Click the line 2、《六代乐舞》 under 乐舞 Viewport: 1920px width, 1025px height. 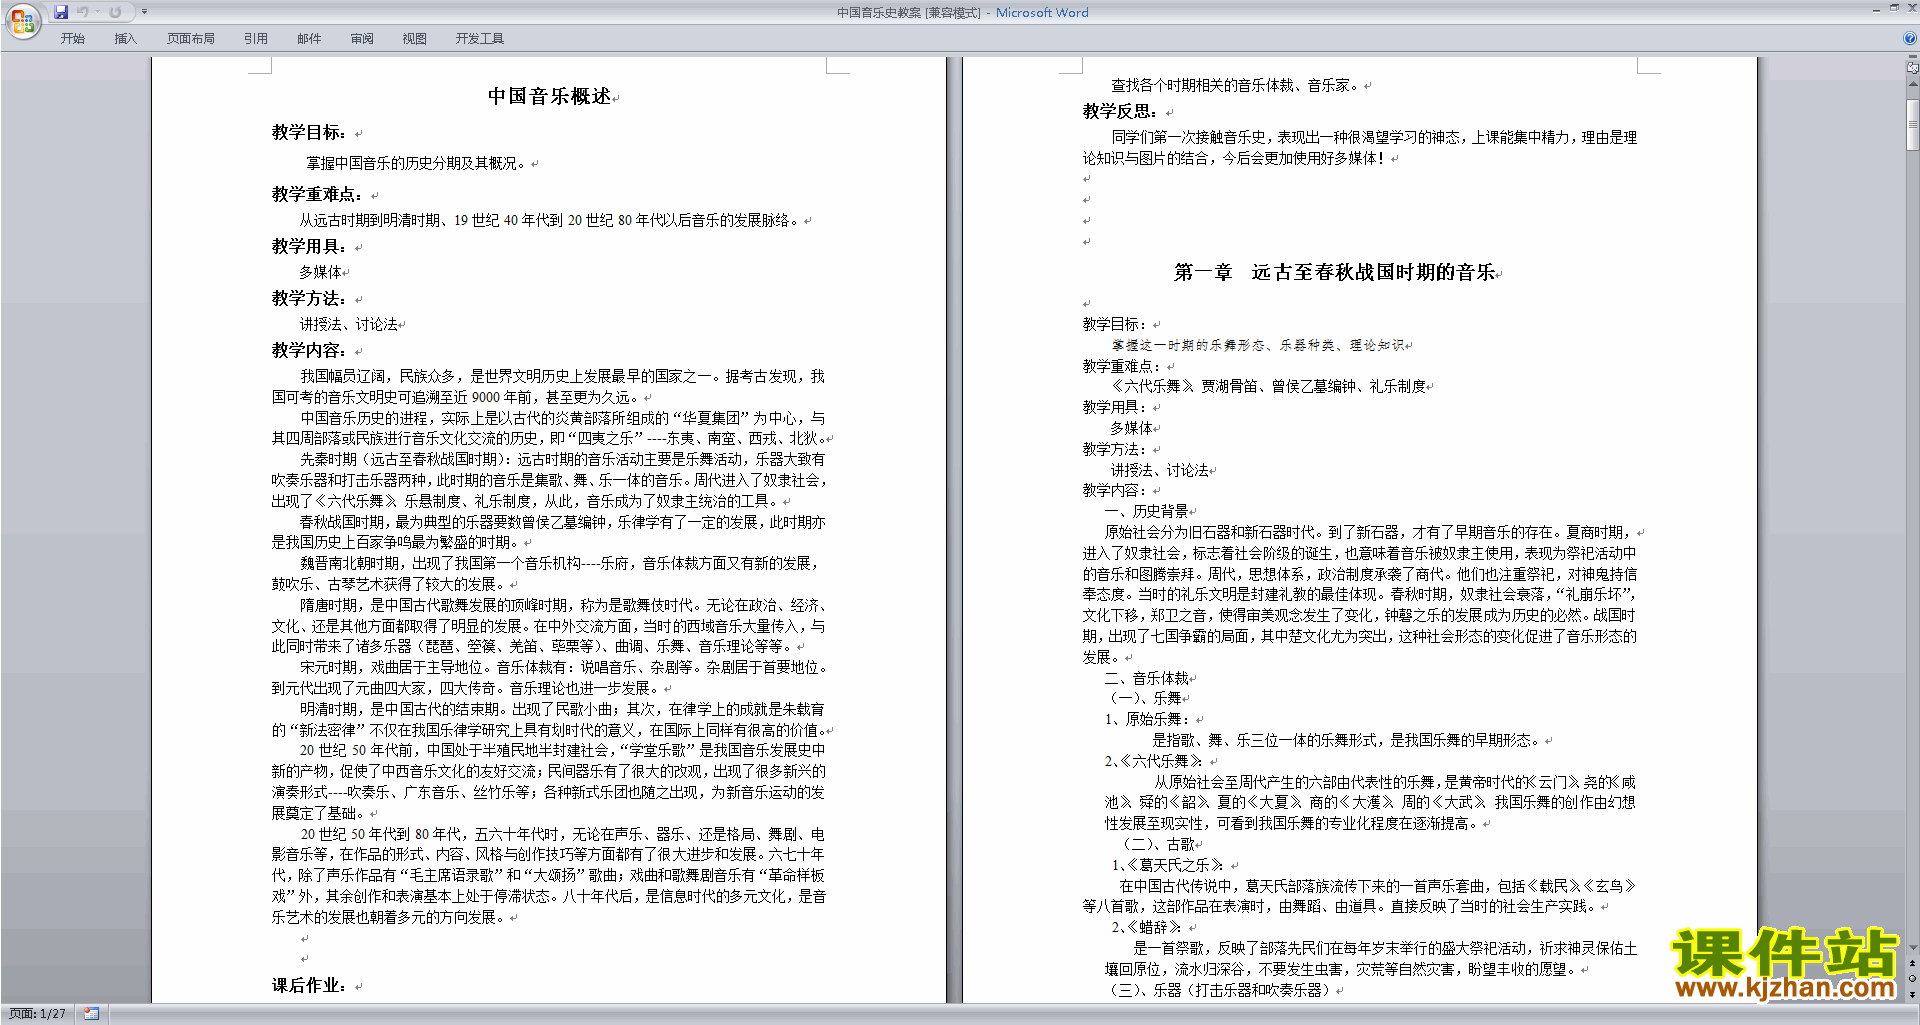click(x=1154, y=761)
